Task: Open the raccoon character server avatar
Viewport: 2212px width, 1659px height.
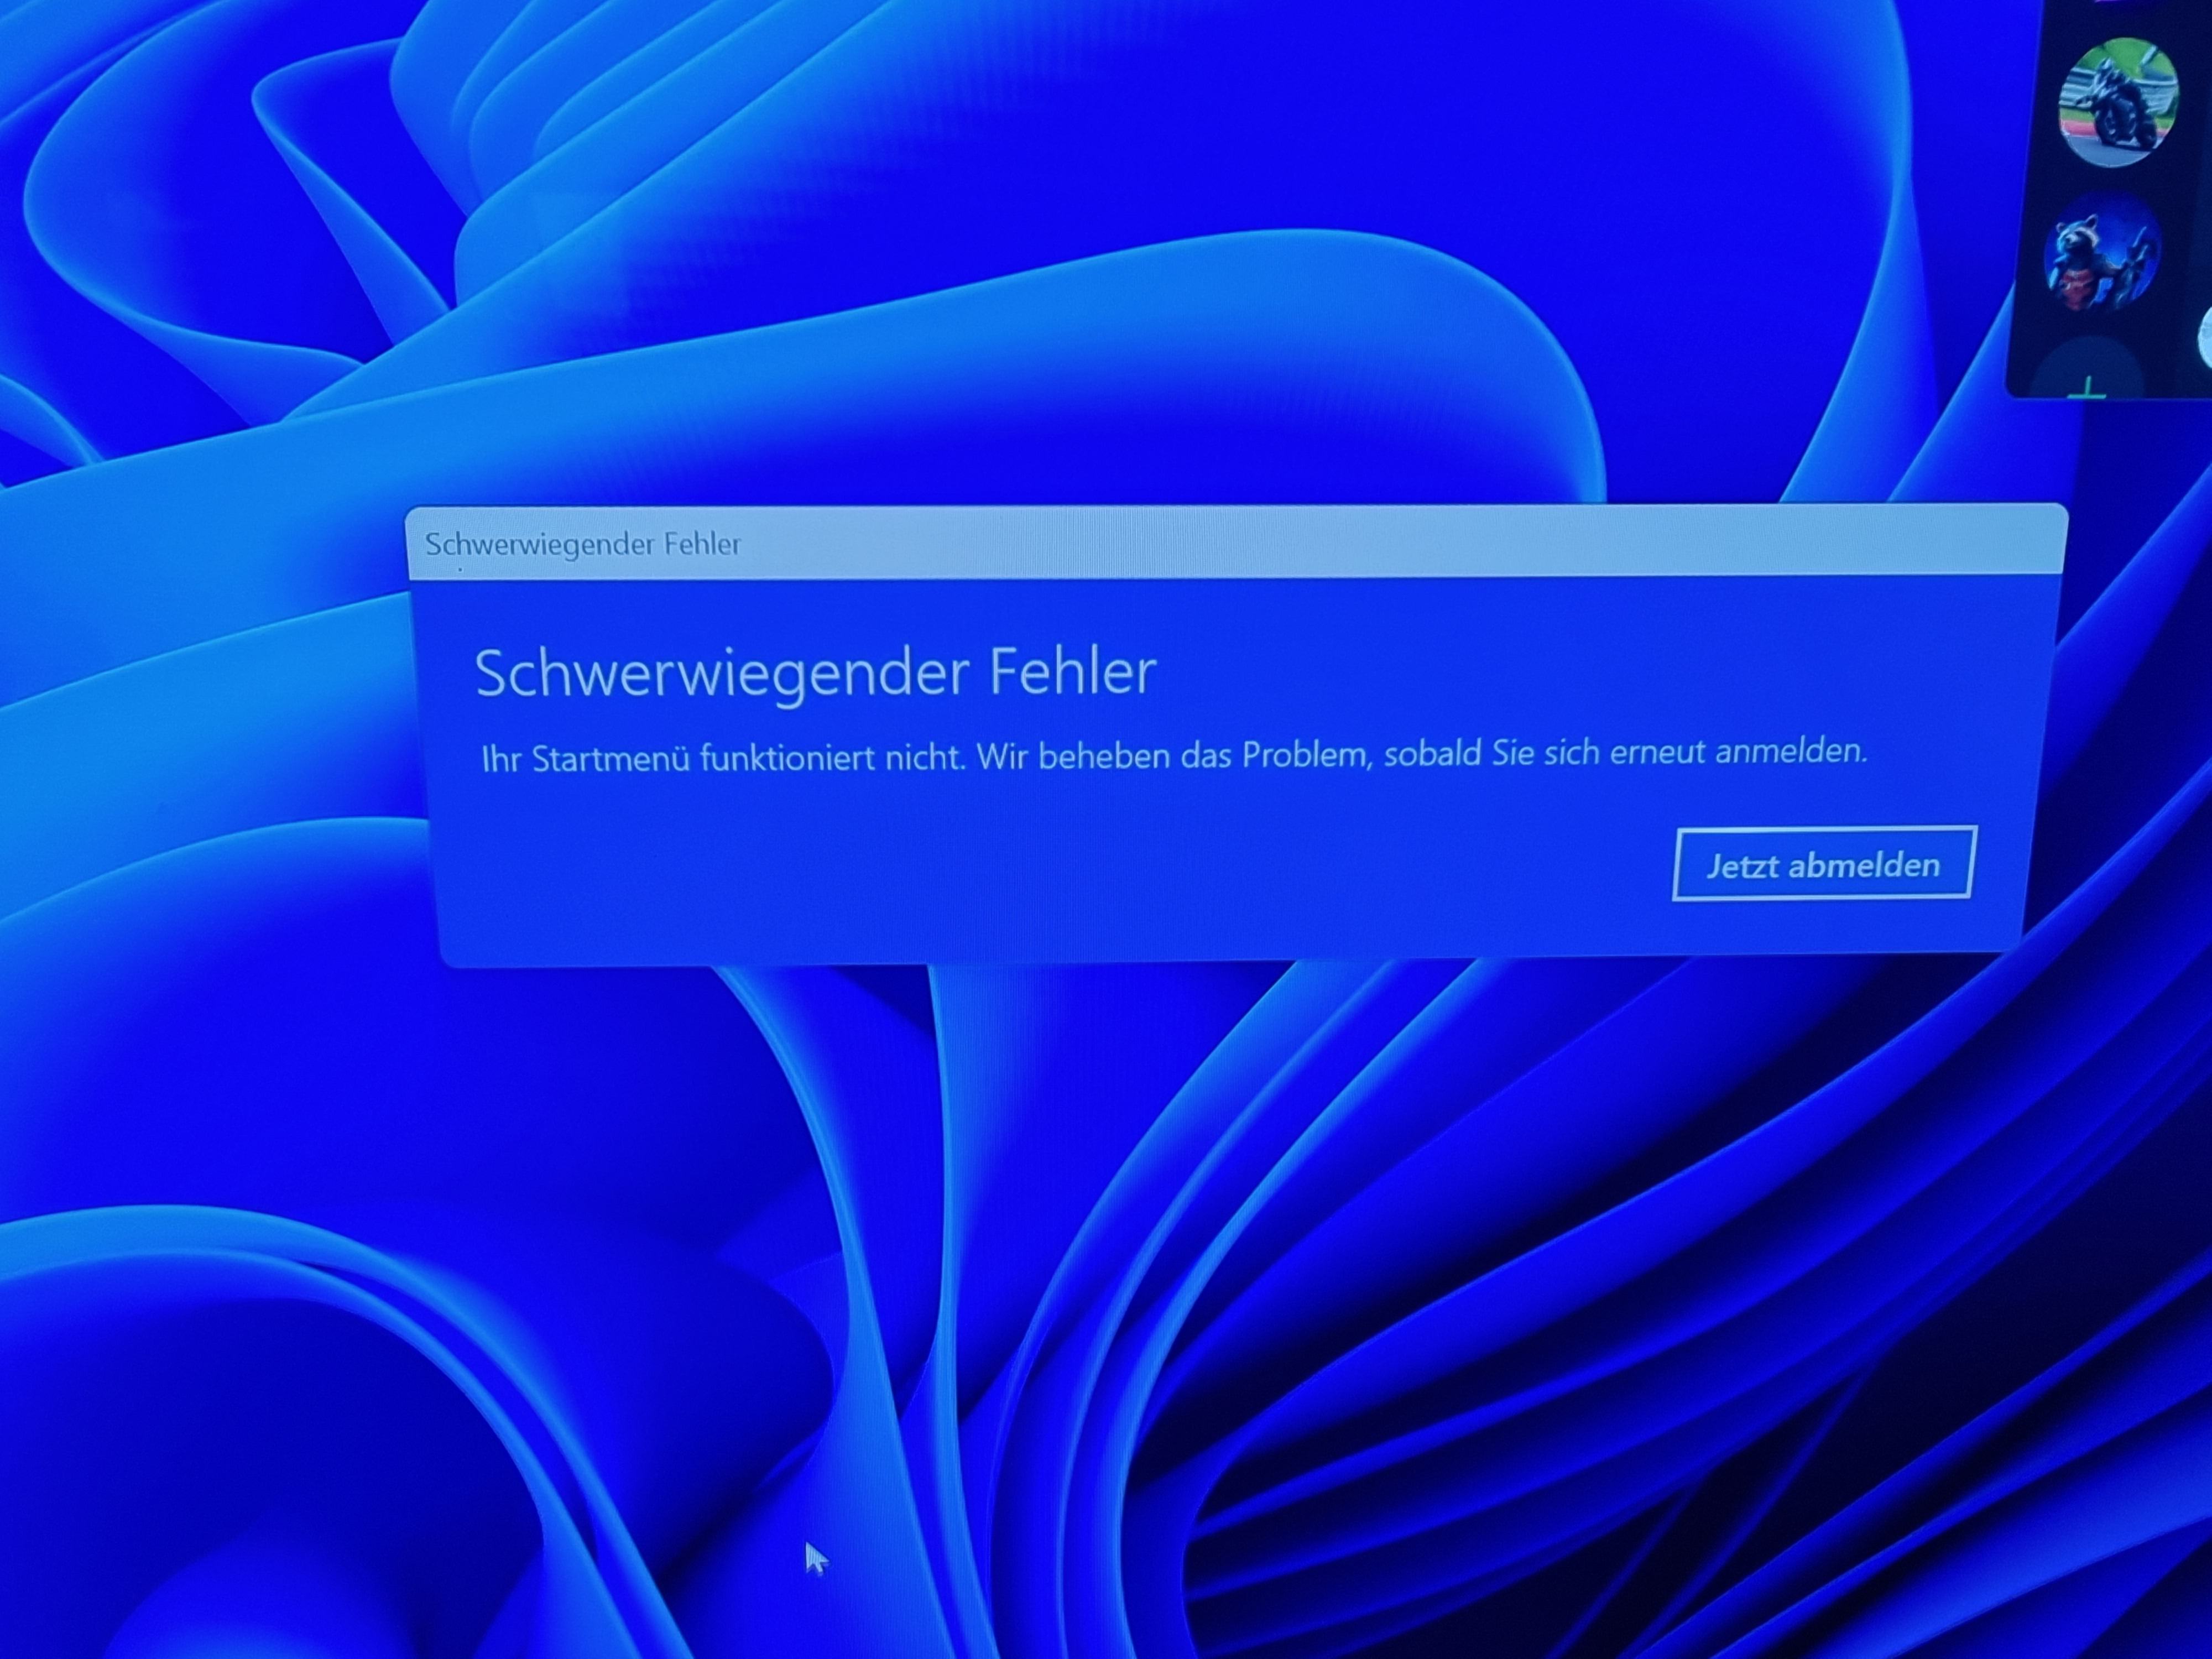Action: pyautogui.click(x=2102, y=255)
